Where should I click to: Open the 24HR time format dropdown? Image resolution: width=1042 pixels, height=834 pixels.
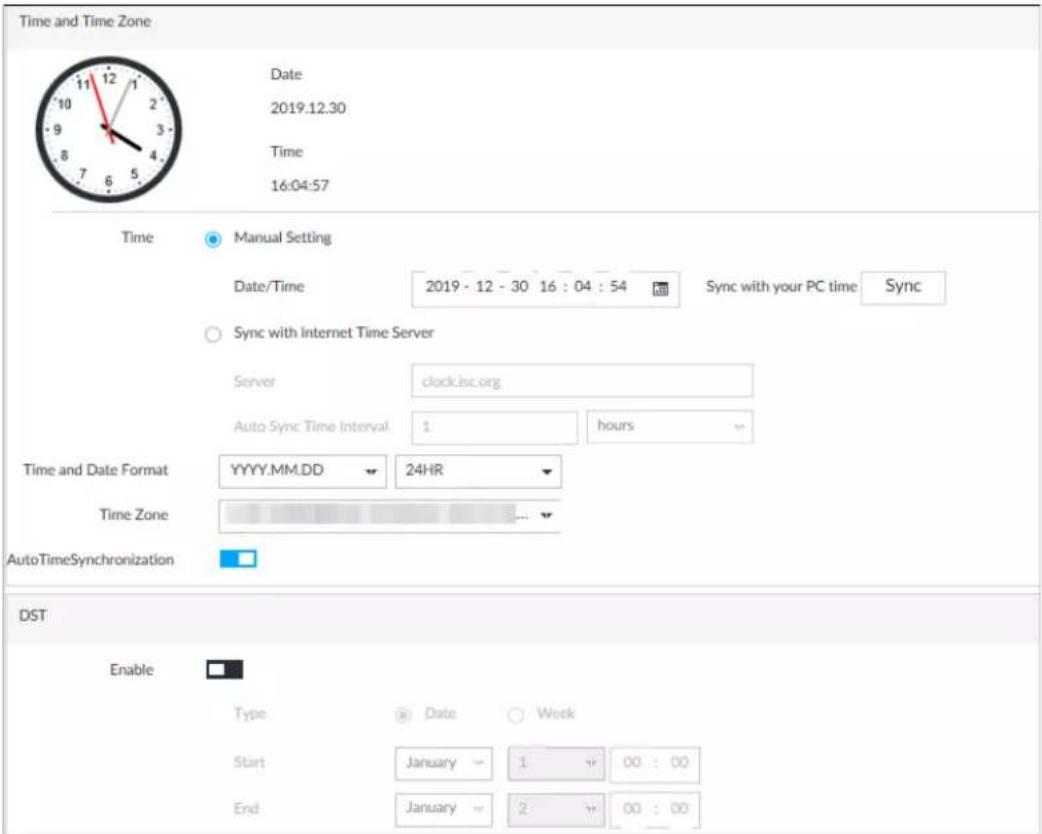[x=478, y=471]
